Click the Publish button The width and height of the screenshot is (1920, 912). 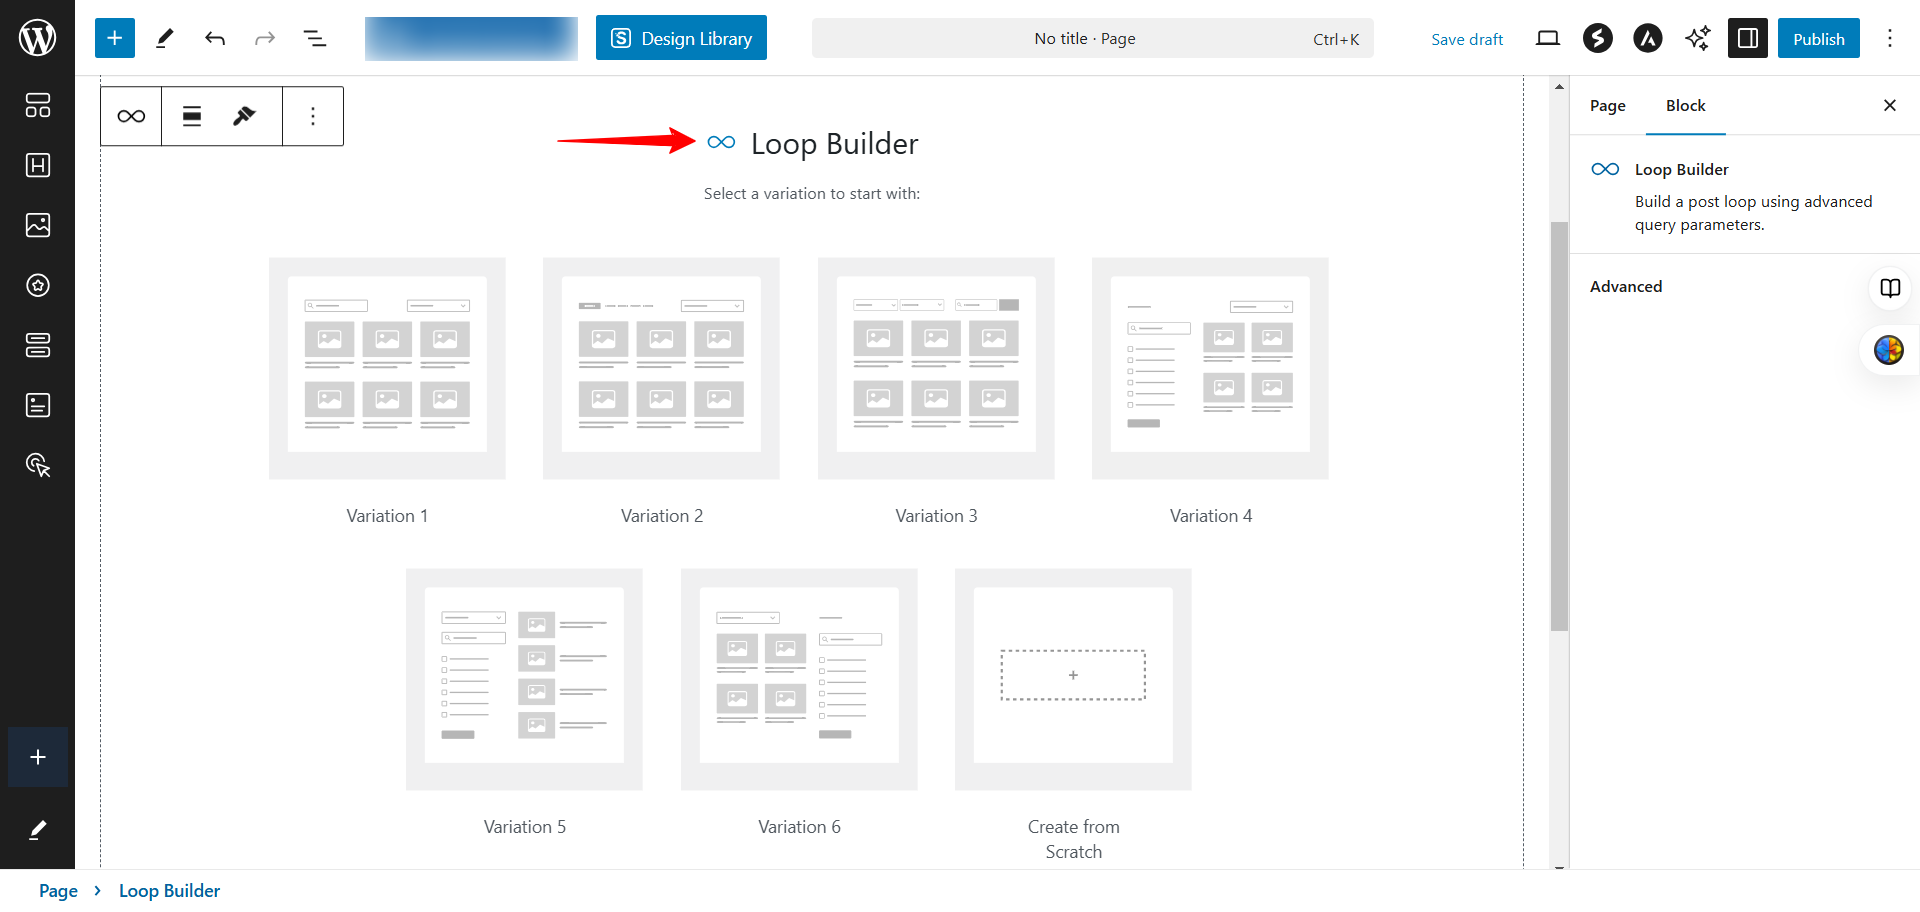(1819, 38)
